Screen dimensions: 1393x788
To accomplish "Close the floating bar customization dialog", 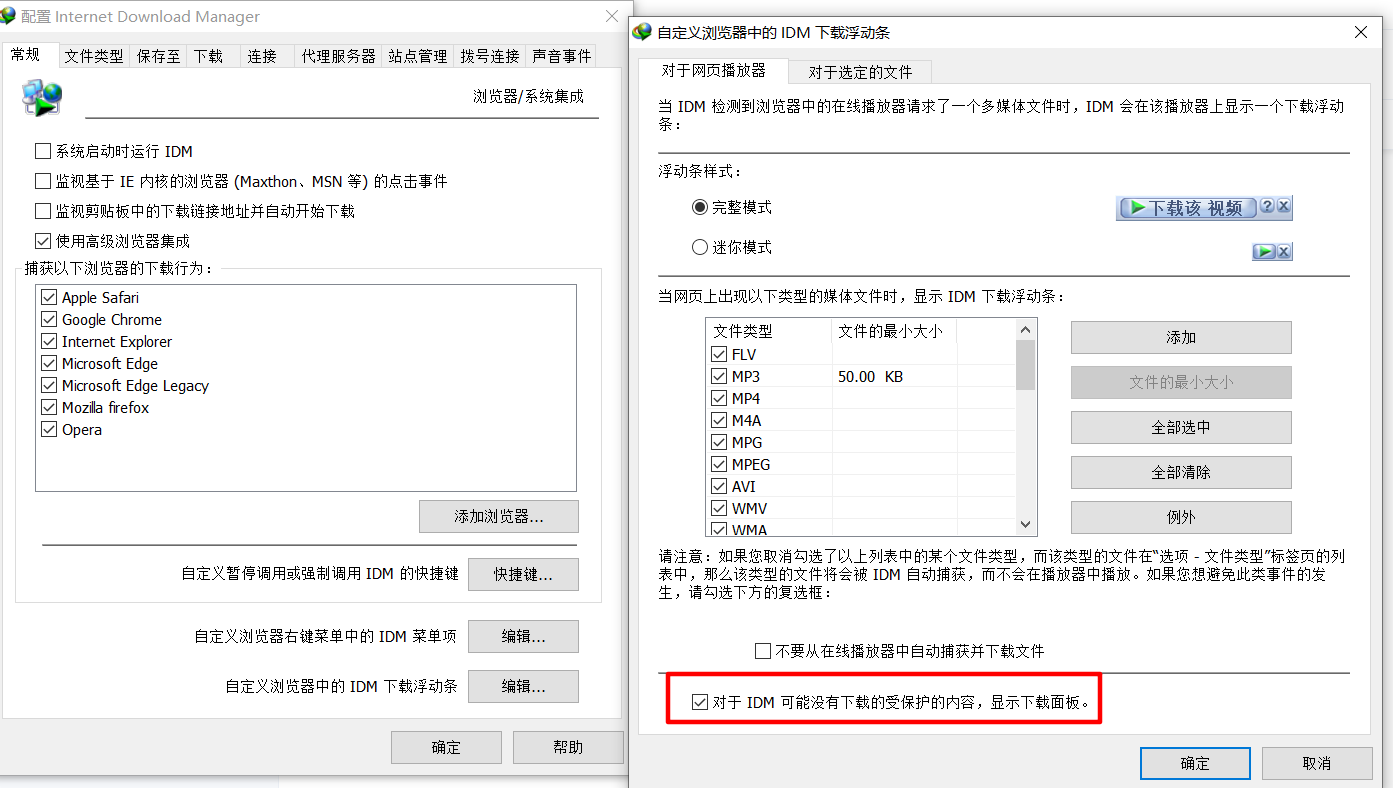I will (x=1361, y=32).
